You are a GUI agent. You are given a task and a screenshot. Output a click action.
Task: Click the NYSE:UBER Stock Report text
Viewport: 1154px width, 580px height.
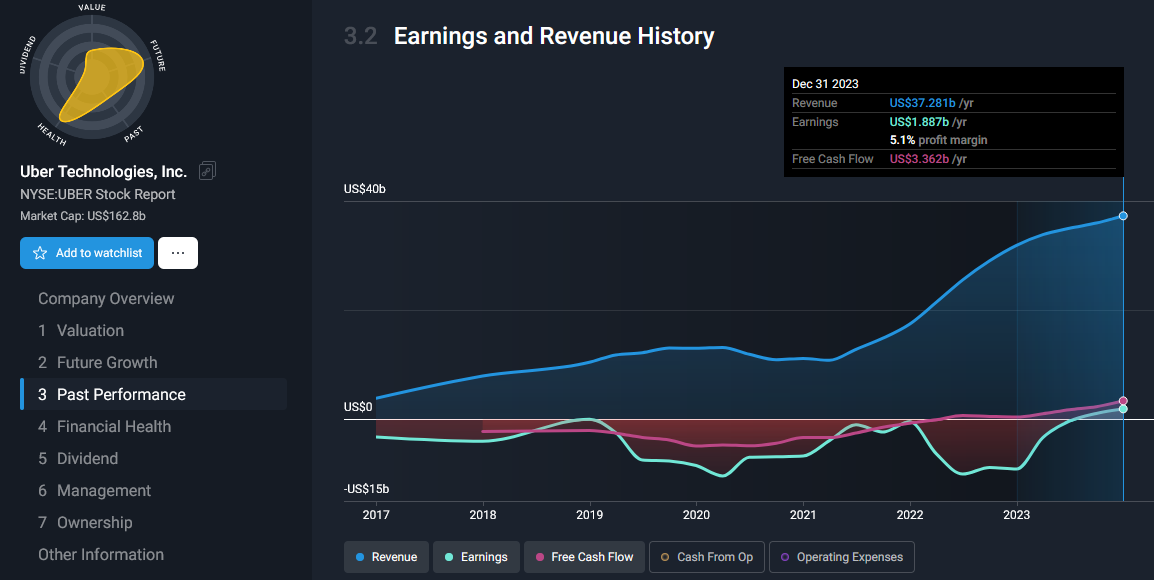tap(98, 194)
